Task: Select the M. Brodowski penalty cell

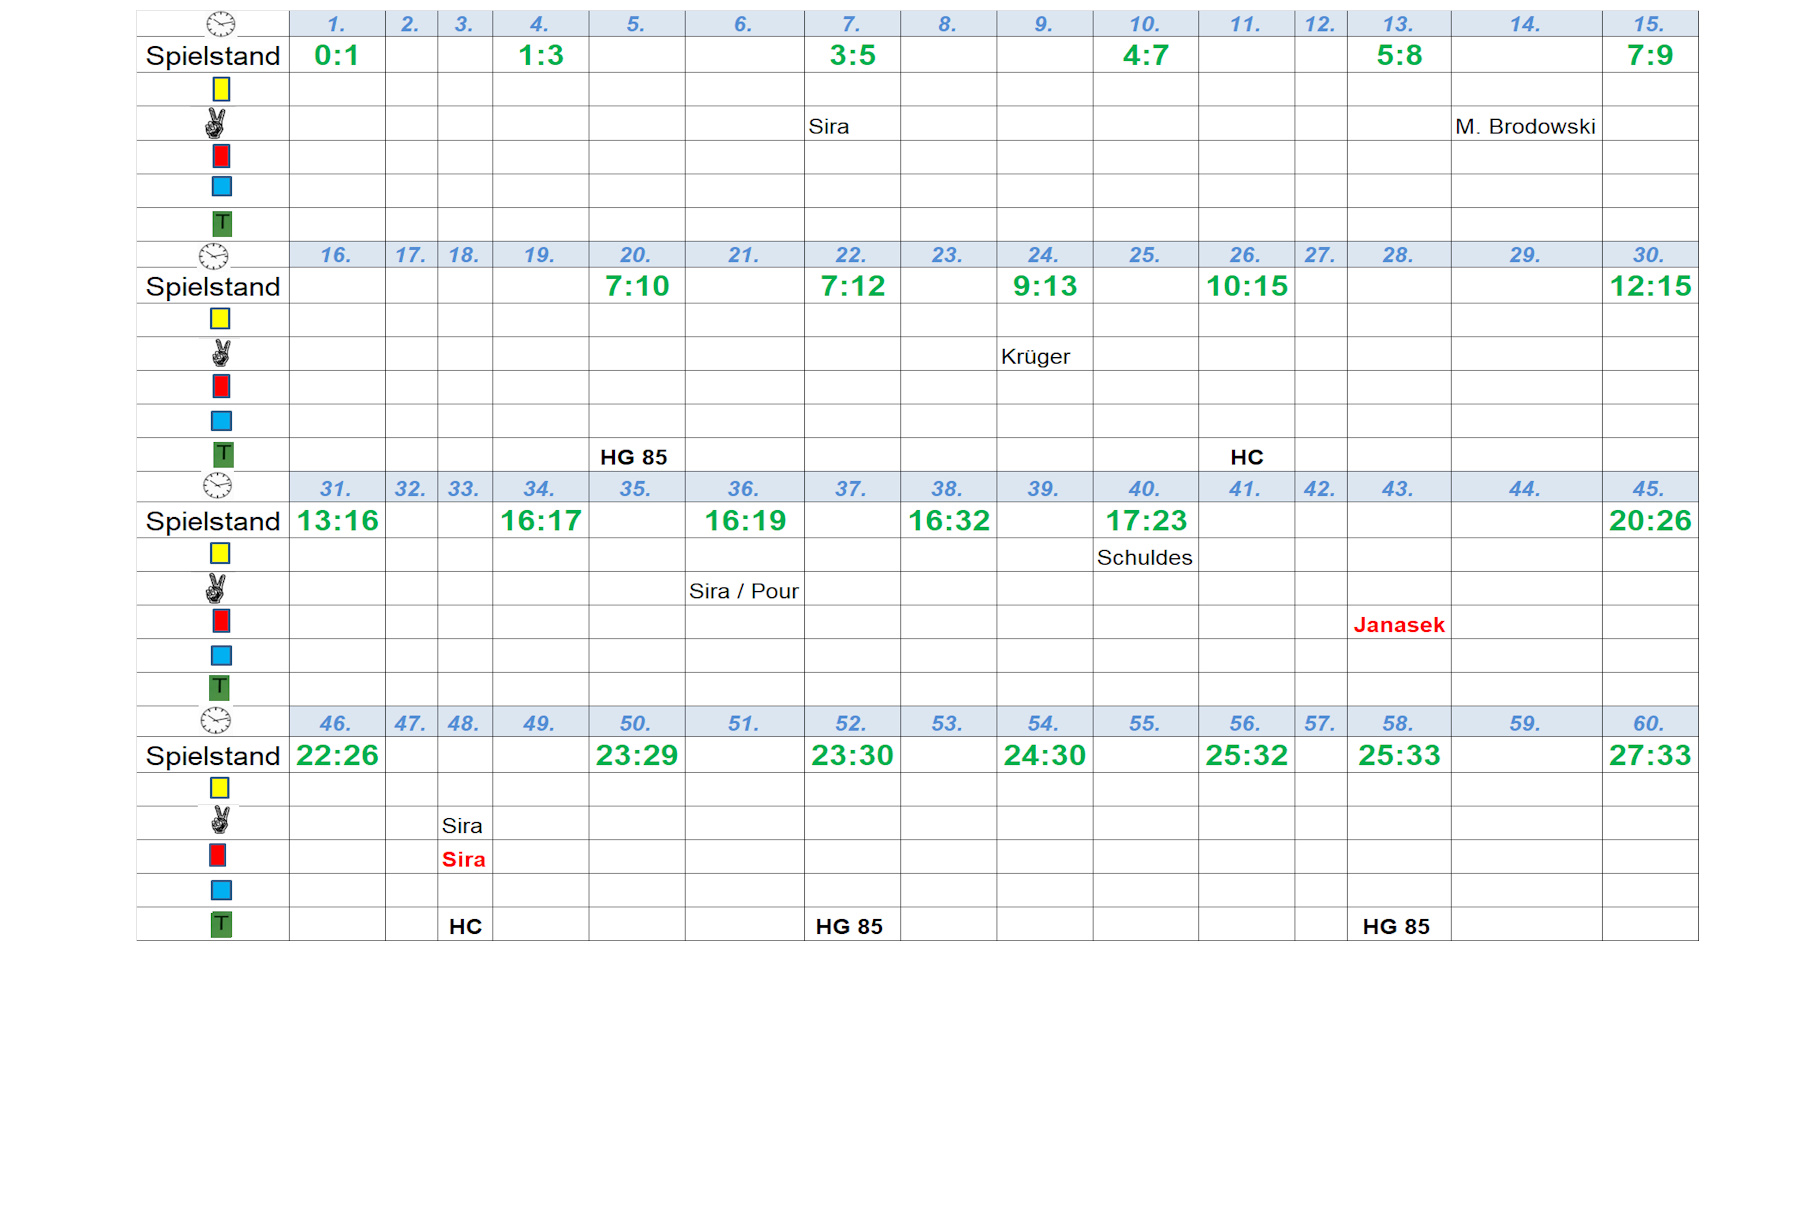Action: tap(1525, 126)
